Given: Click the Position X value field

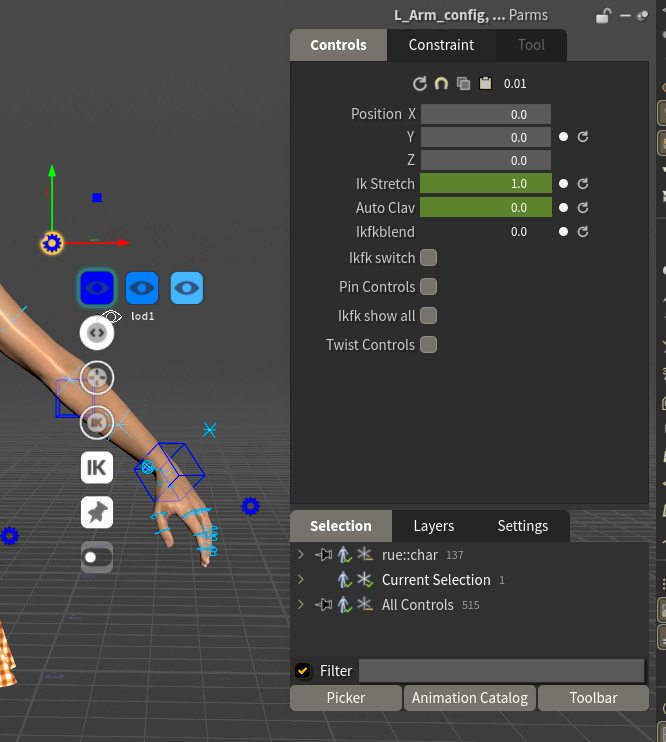Looking at the screenshot, I should [486, 114].
